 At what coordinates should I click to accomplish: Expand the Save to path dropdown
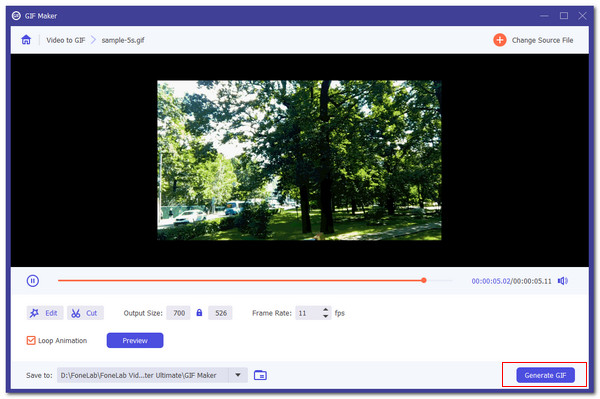238,375
